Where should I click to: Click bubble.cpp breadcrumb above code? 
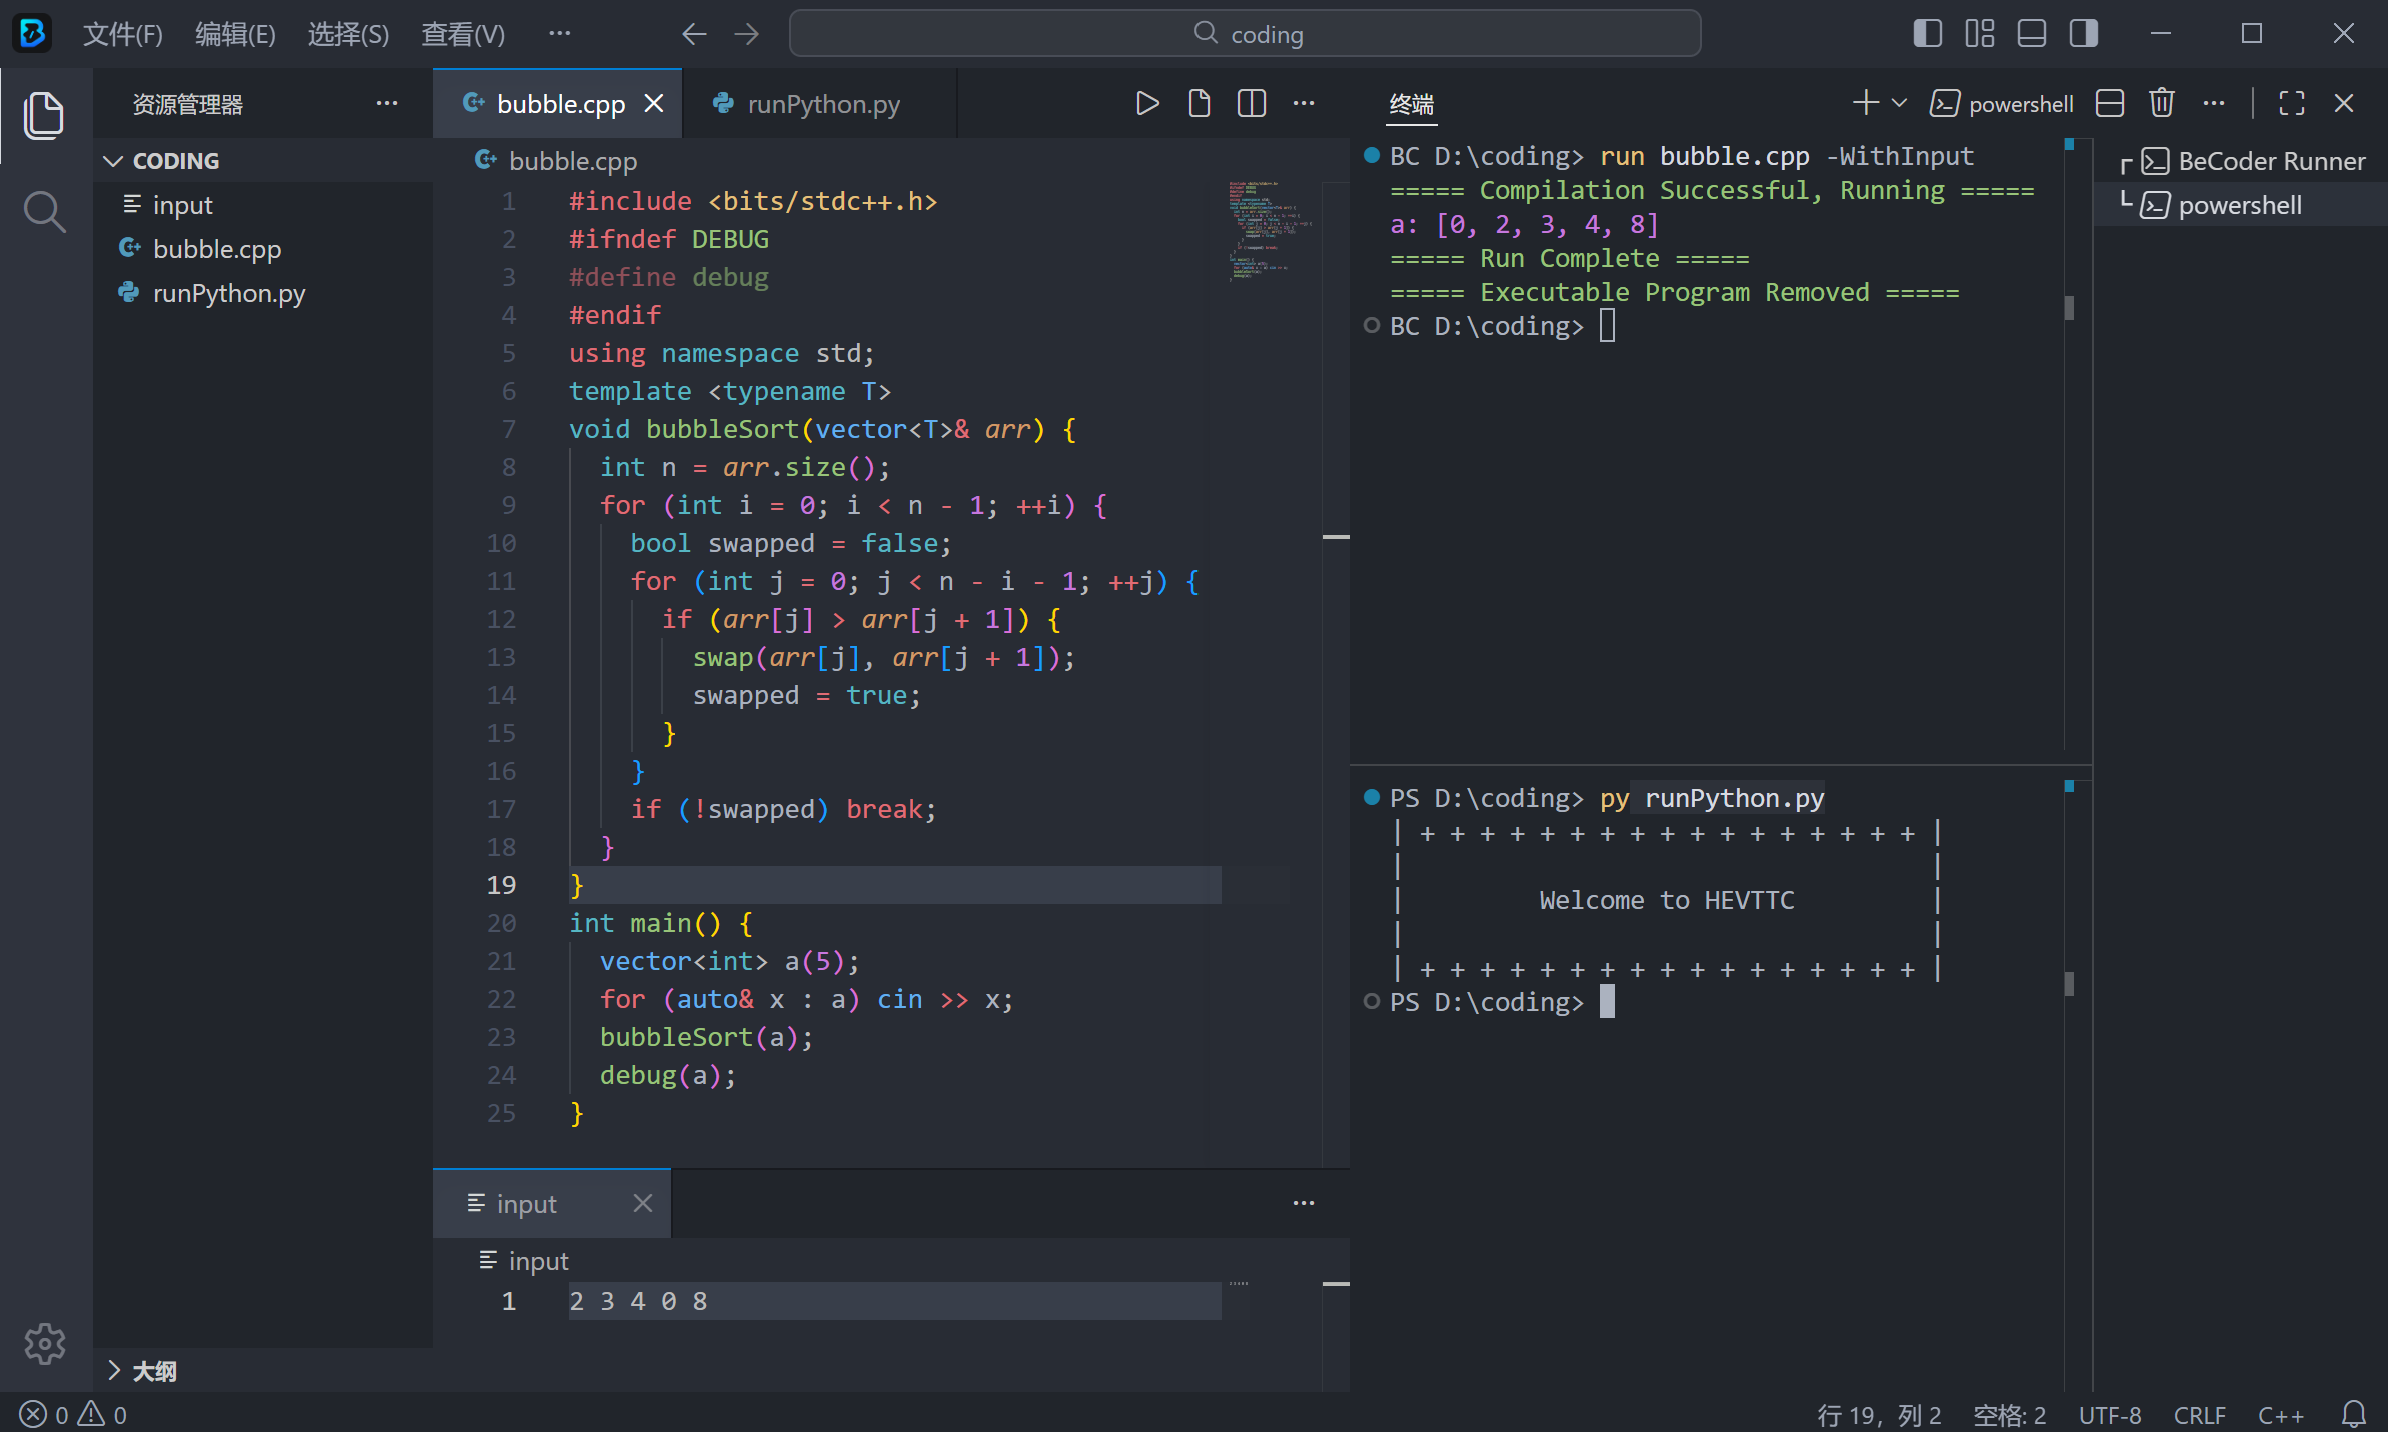coord(558,161)
